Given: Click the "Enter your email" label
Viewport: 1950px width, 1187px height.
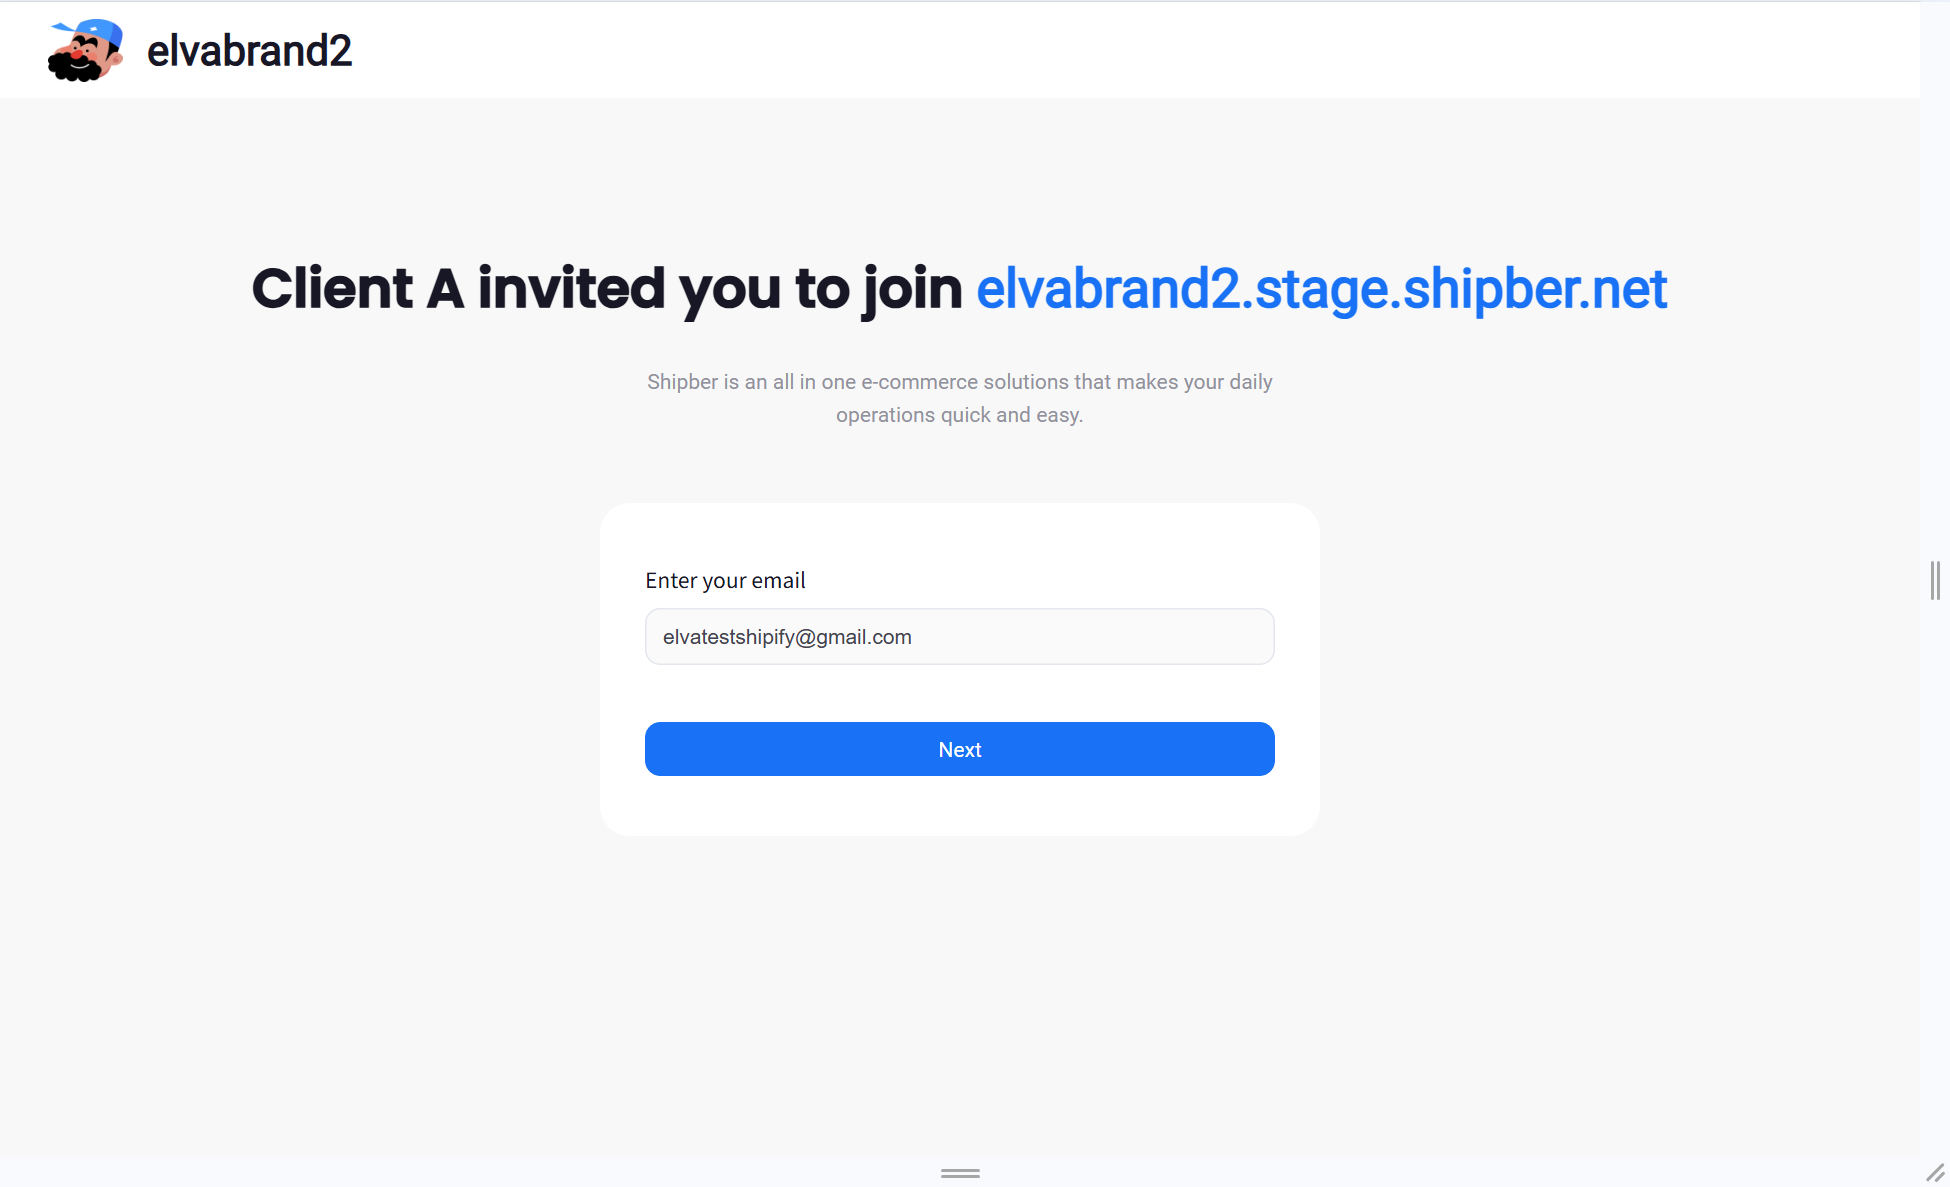Looking at the screenshot, I should coord(725,580).
